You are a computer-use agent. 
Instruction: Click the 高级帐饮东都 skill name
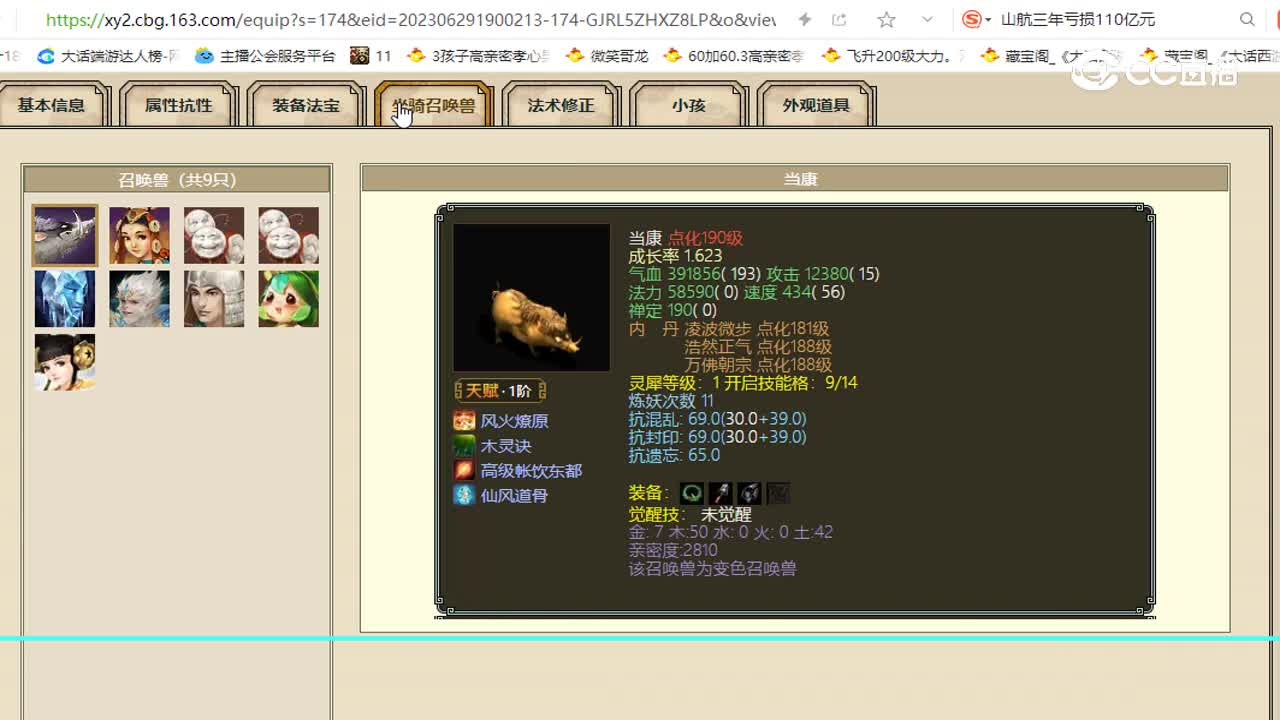531,470
